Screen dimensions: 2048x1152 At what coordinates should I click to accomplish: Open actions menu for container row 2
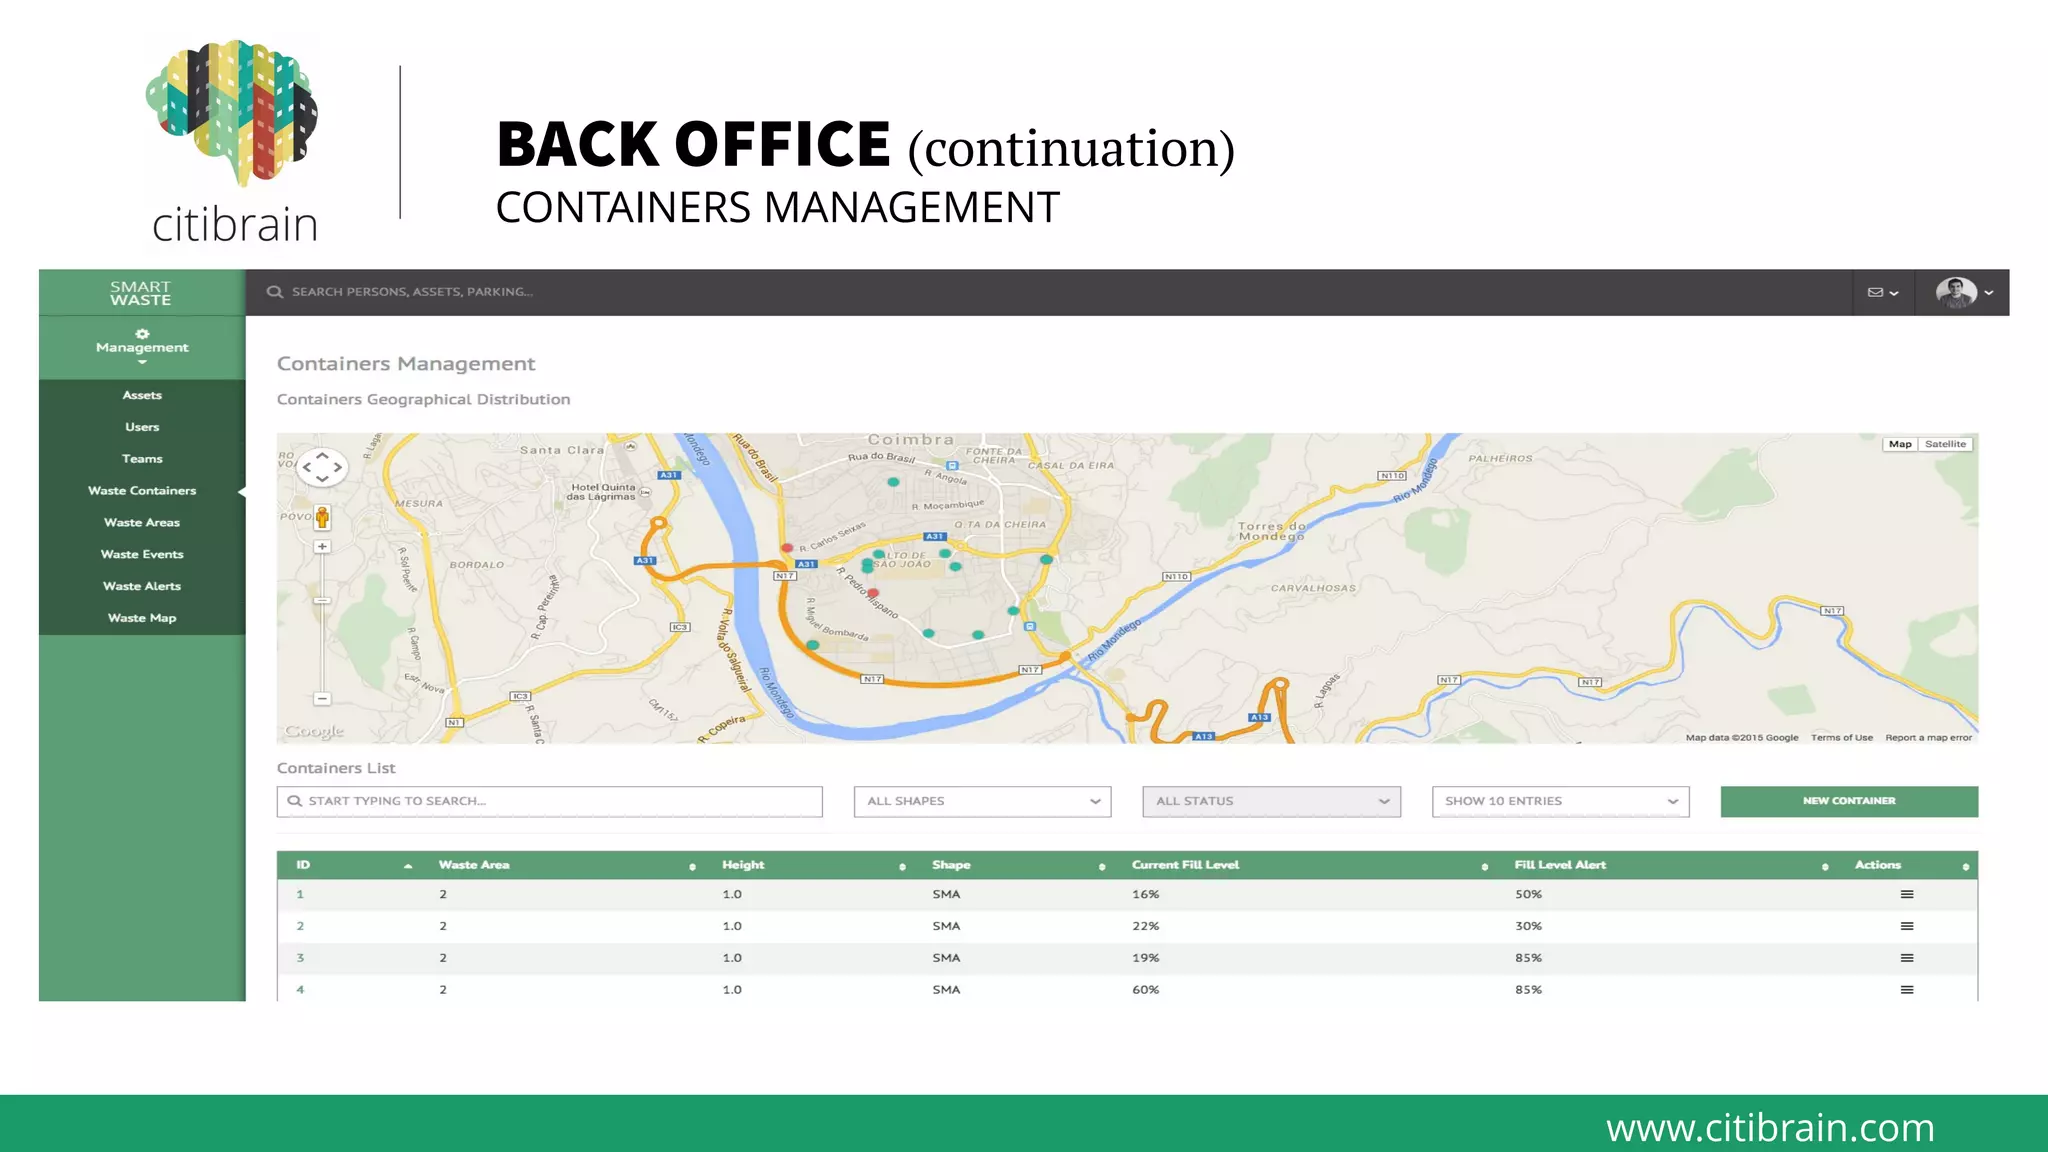coord(1907,927)
